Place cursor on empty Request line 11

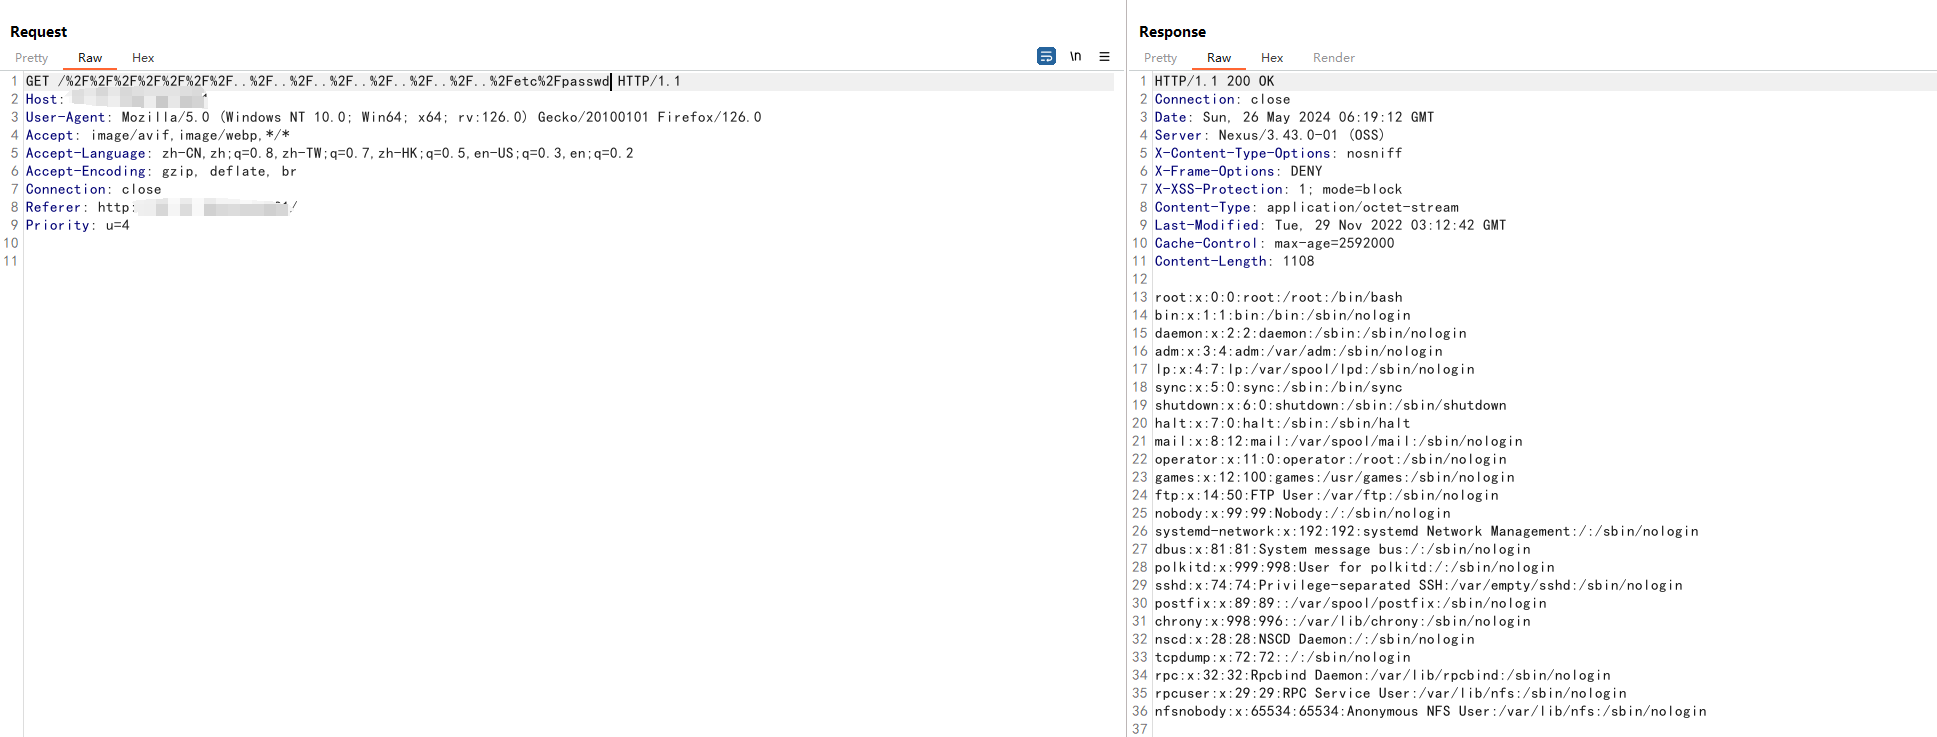coord(568,261)
